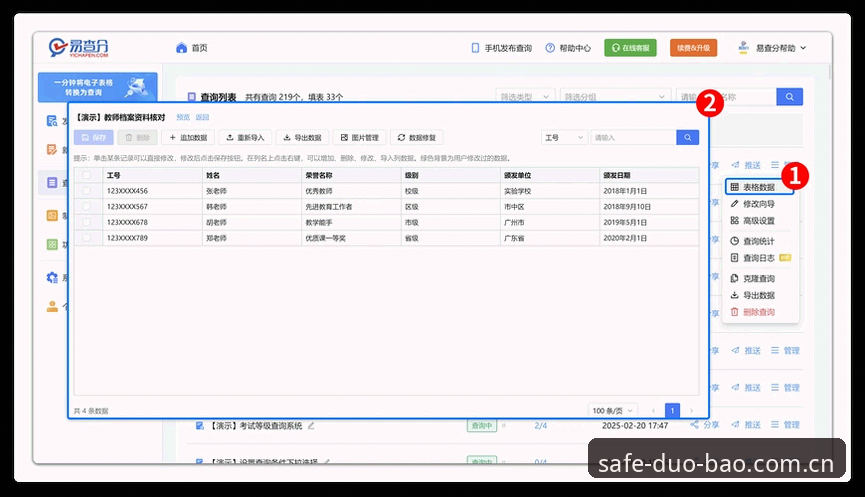Click the orange 续费&升级 button

click(693, 48)
